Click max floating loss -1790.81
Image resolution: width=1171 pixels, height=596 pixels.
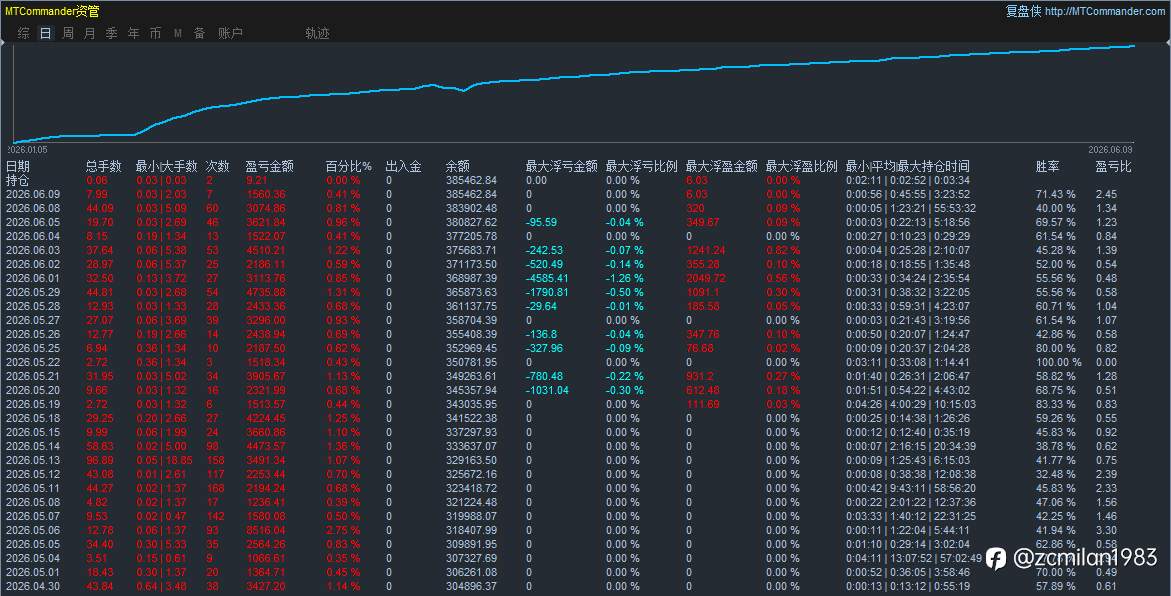point(547,292)
